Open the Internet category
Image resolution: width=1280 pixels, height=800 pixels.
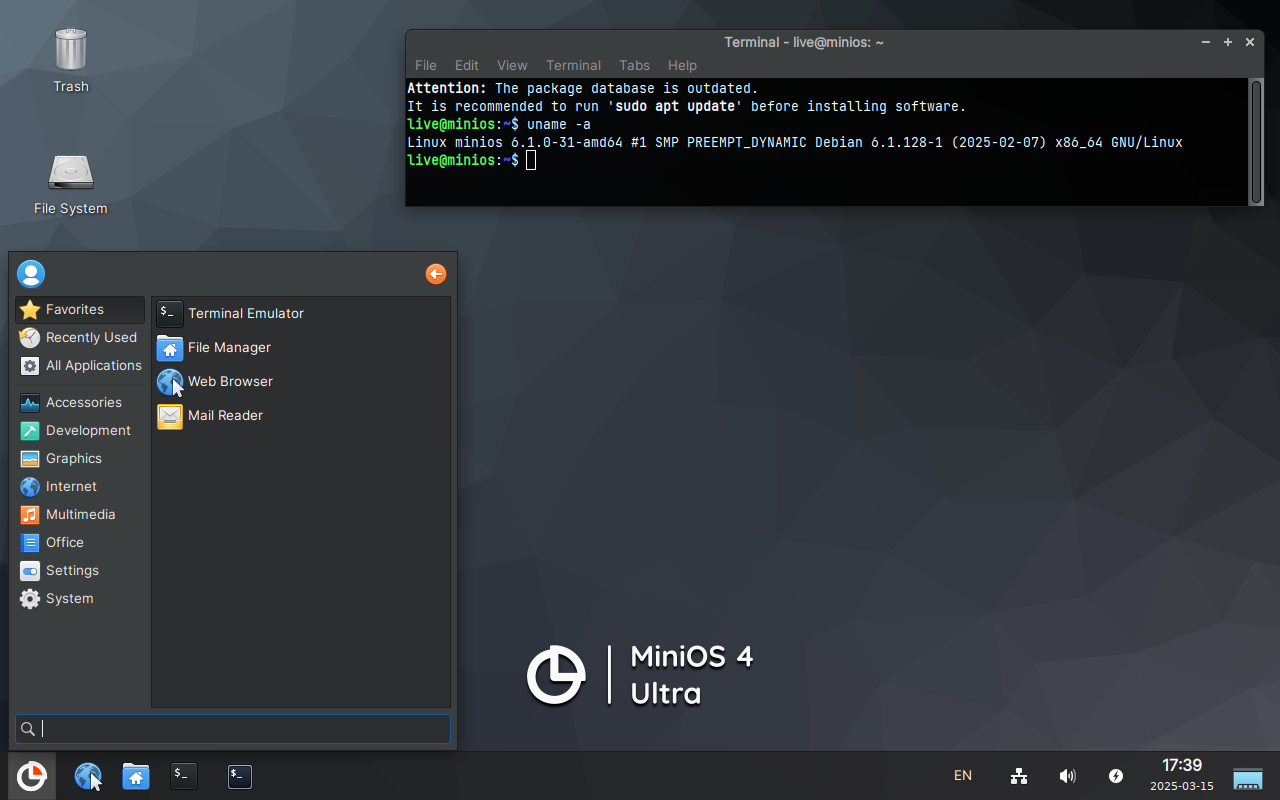pyautogui.click(x=80, y=487)
